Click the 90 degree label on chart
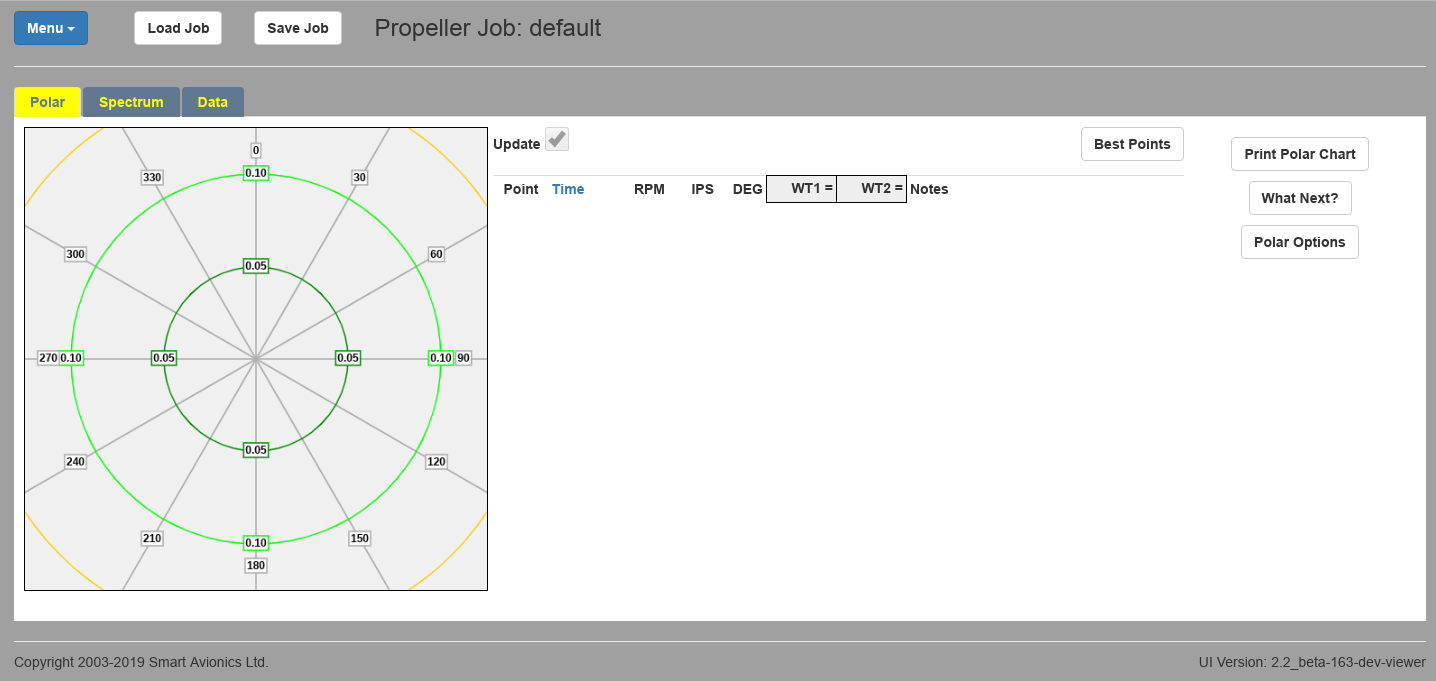 (x=463, y=358)
